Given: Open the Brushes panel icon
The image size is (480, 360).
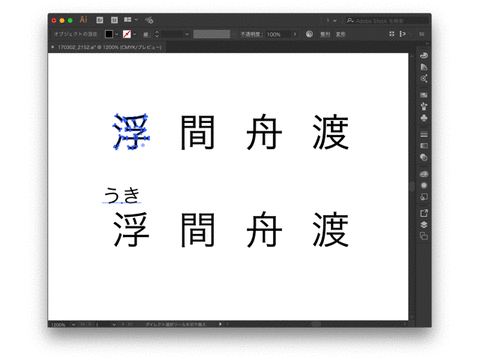Looking at the screenshot, I should click(424, 106).
